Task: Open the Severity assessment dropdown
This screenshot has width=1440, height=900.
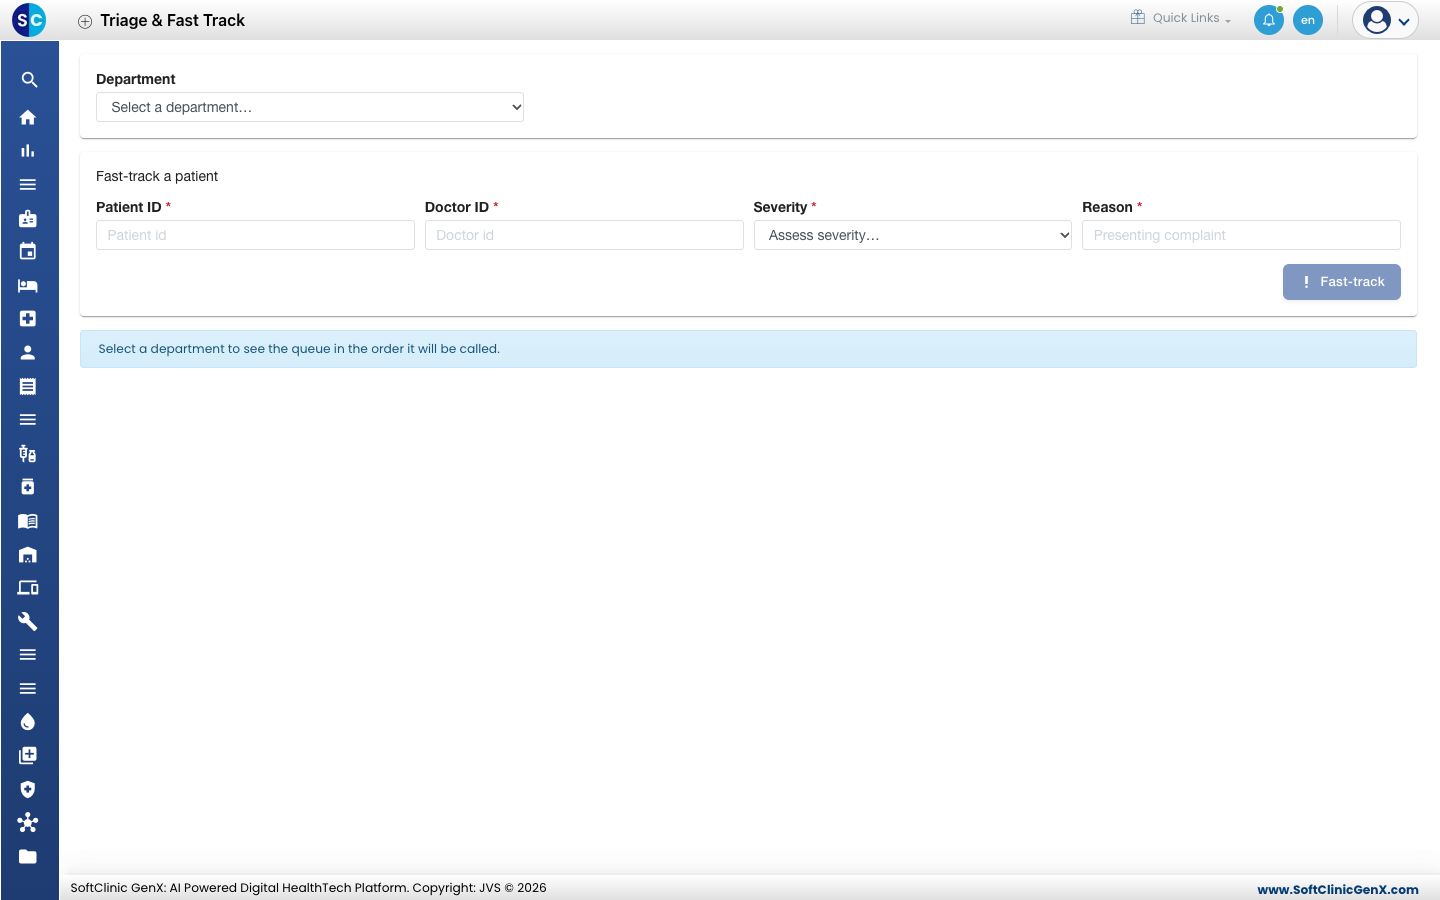Action: point(913,235)
